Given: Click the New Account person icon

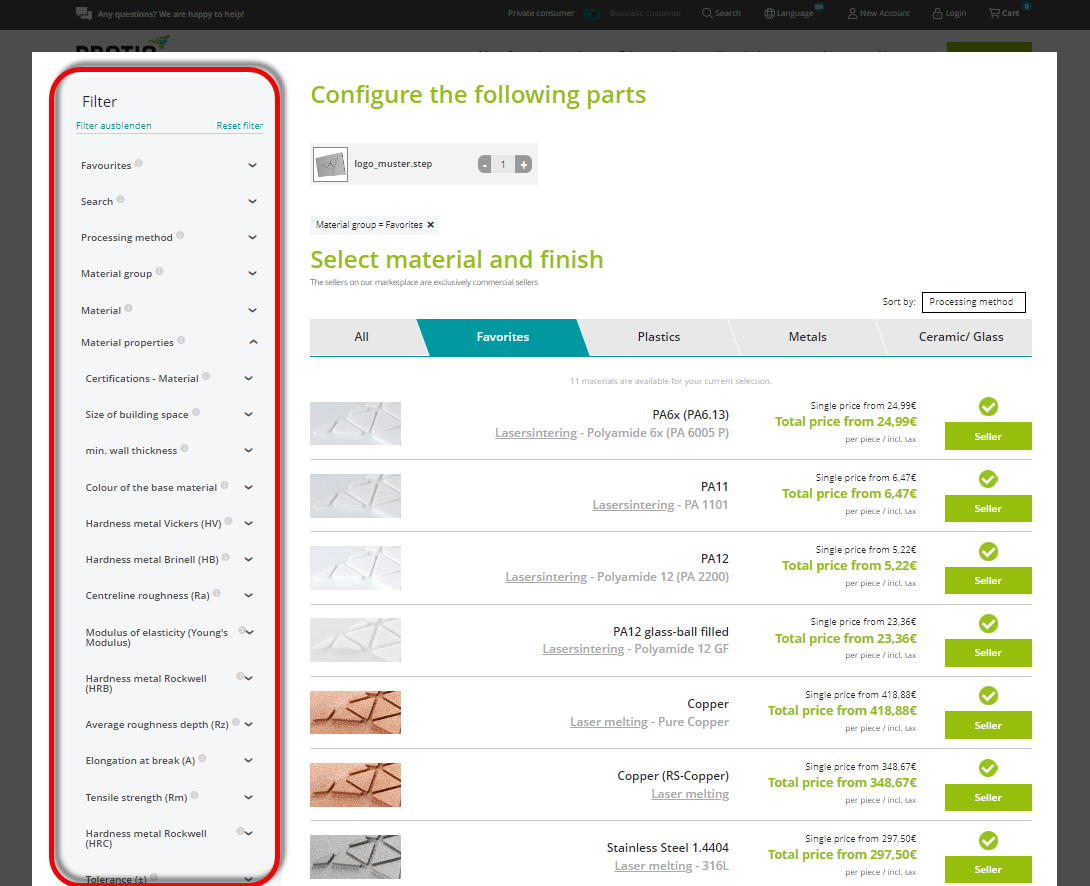Looking at the screenshot, I should click(x=852, y=14).
